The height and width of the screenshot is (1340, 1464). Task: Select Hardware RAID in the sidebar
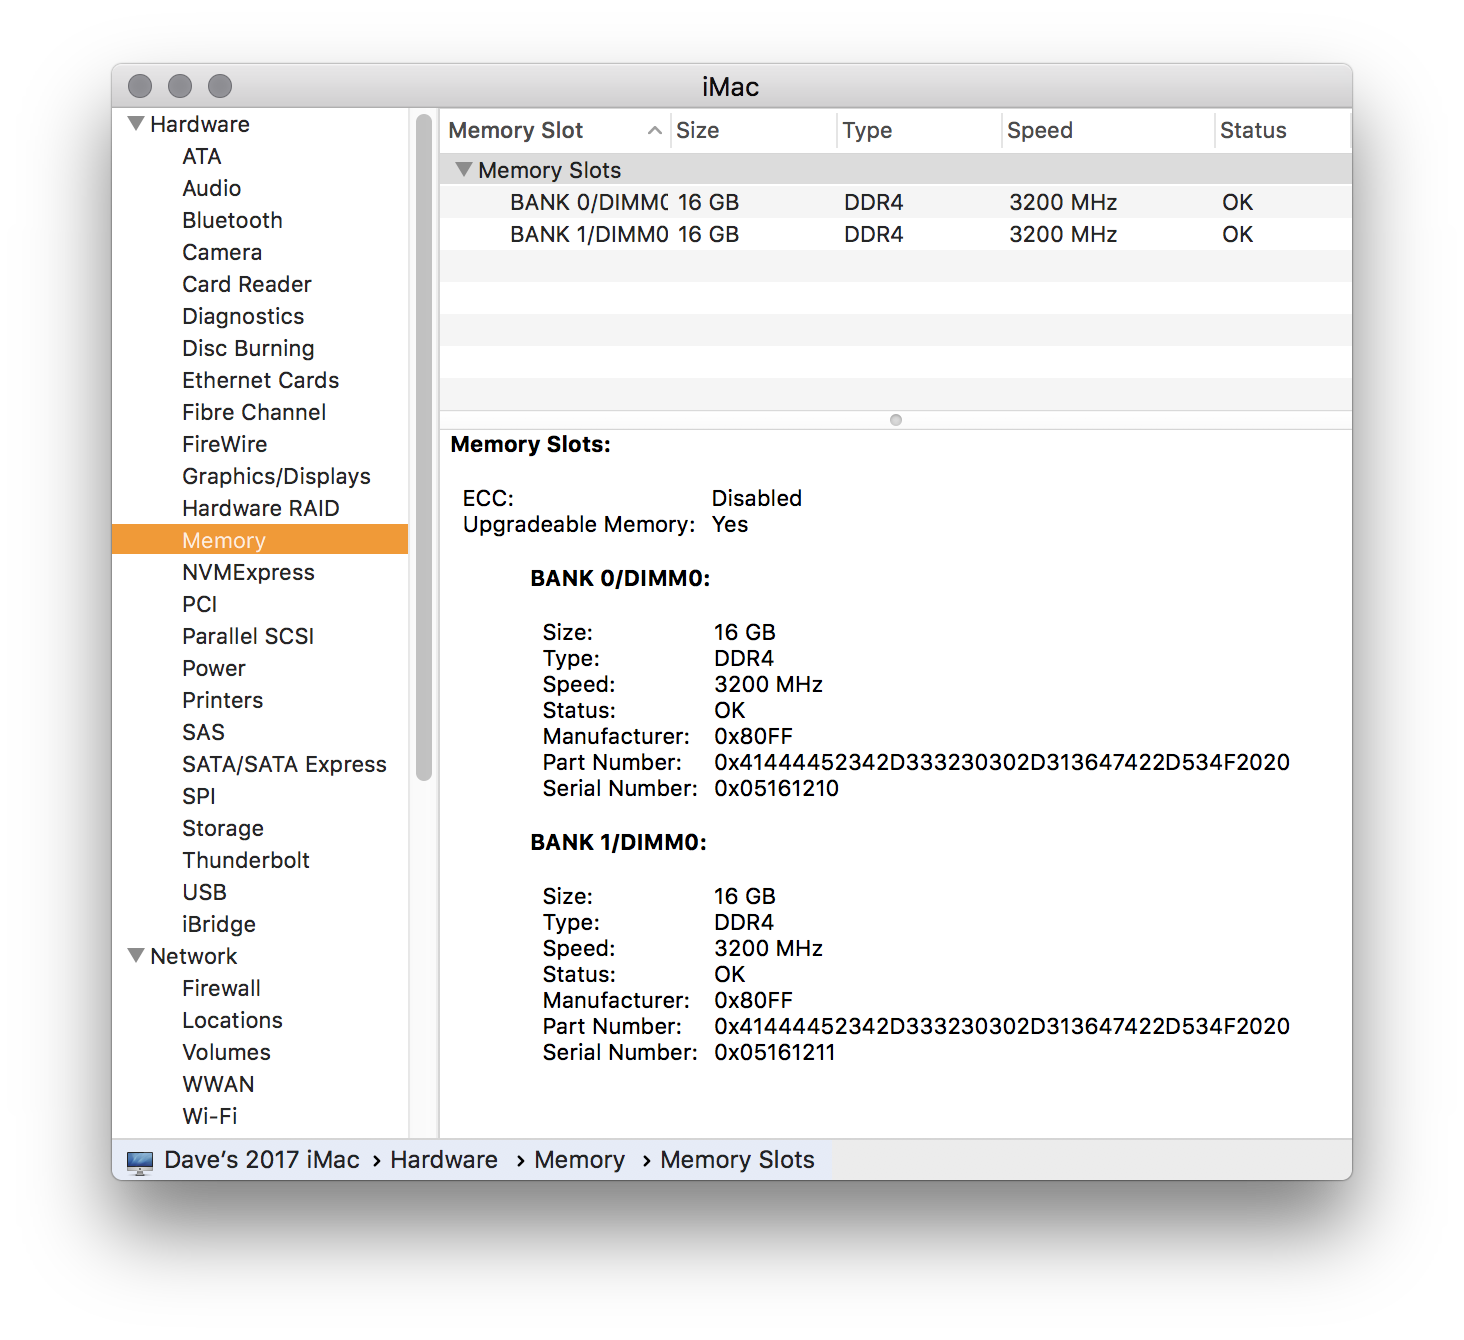261,508
